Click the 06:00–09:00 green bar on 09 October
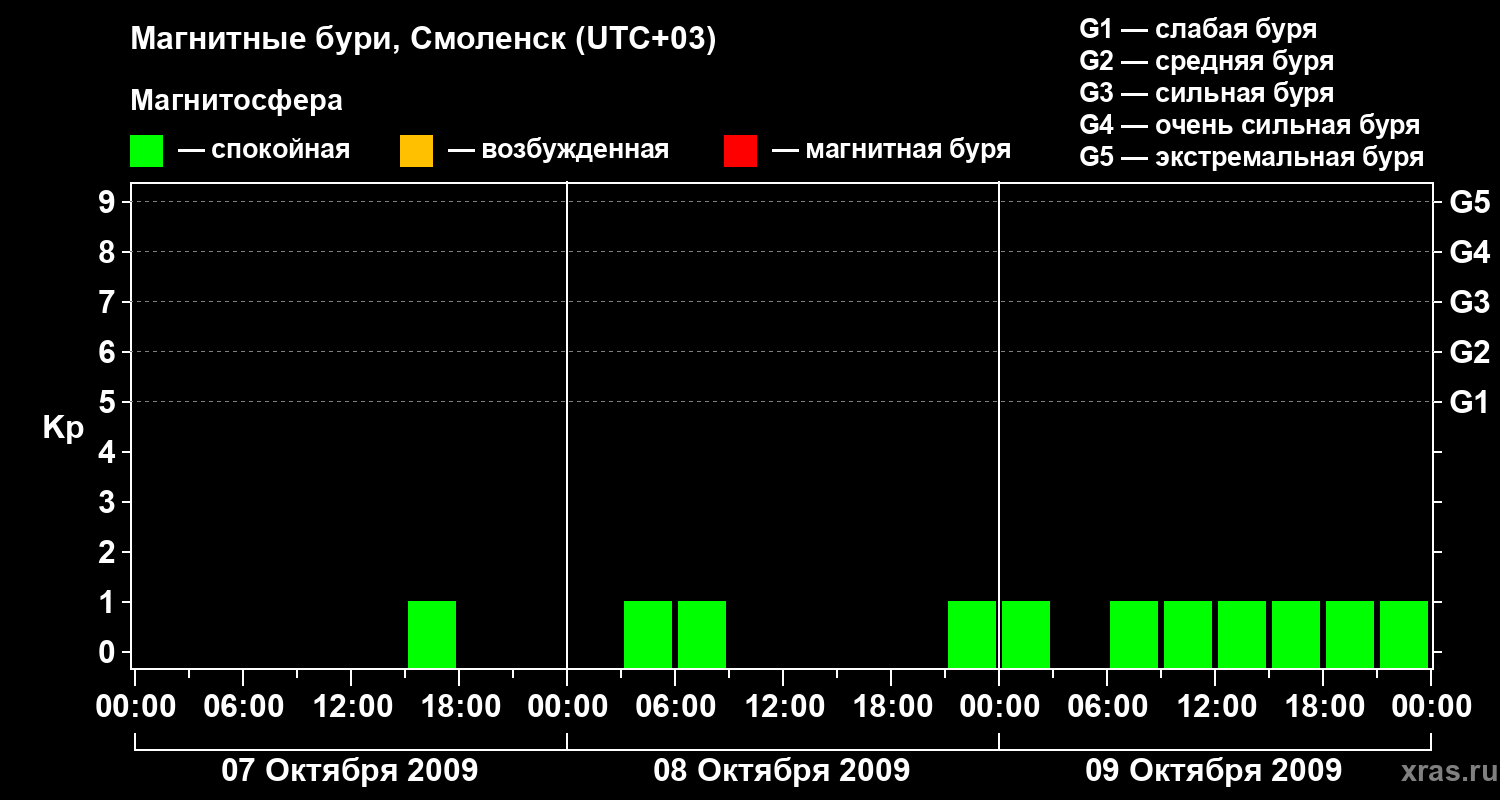 click(1134, 634)
